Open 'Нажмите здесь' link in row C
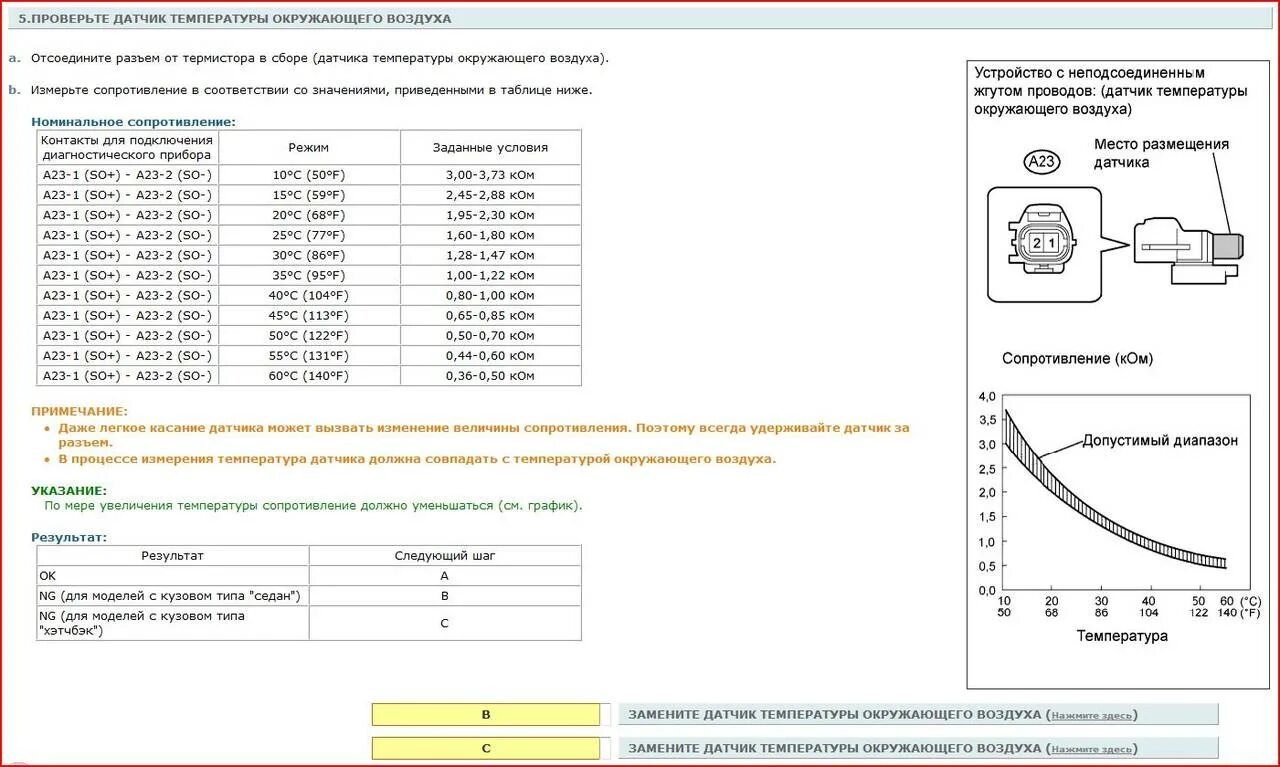Image resolution: width=1280 pixels, height=767 pixels. [x=1092, y=749]
